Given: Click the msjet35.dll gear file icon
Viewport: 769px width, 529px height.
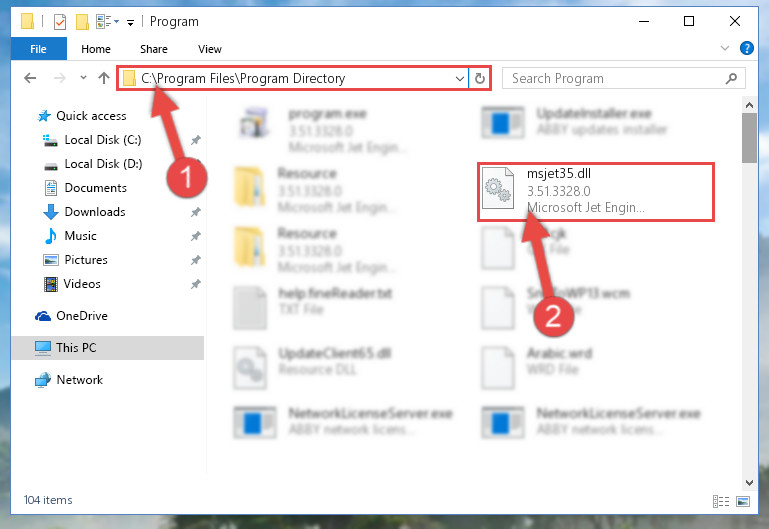Looking at the screenshot, I should coord(498,189).
